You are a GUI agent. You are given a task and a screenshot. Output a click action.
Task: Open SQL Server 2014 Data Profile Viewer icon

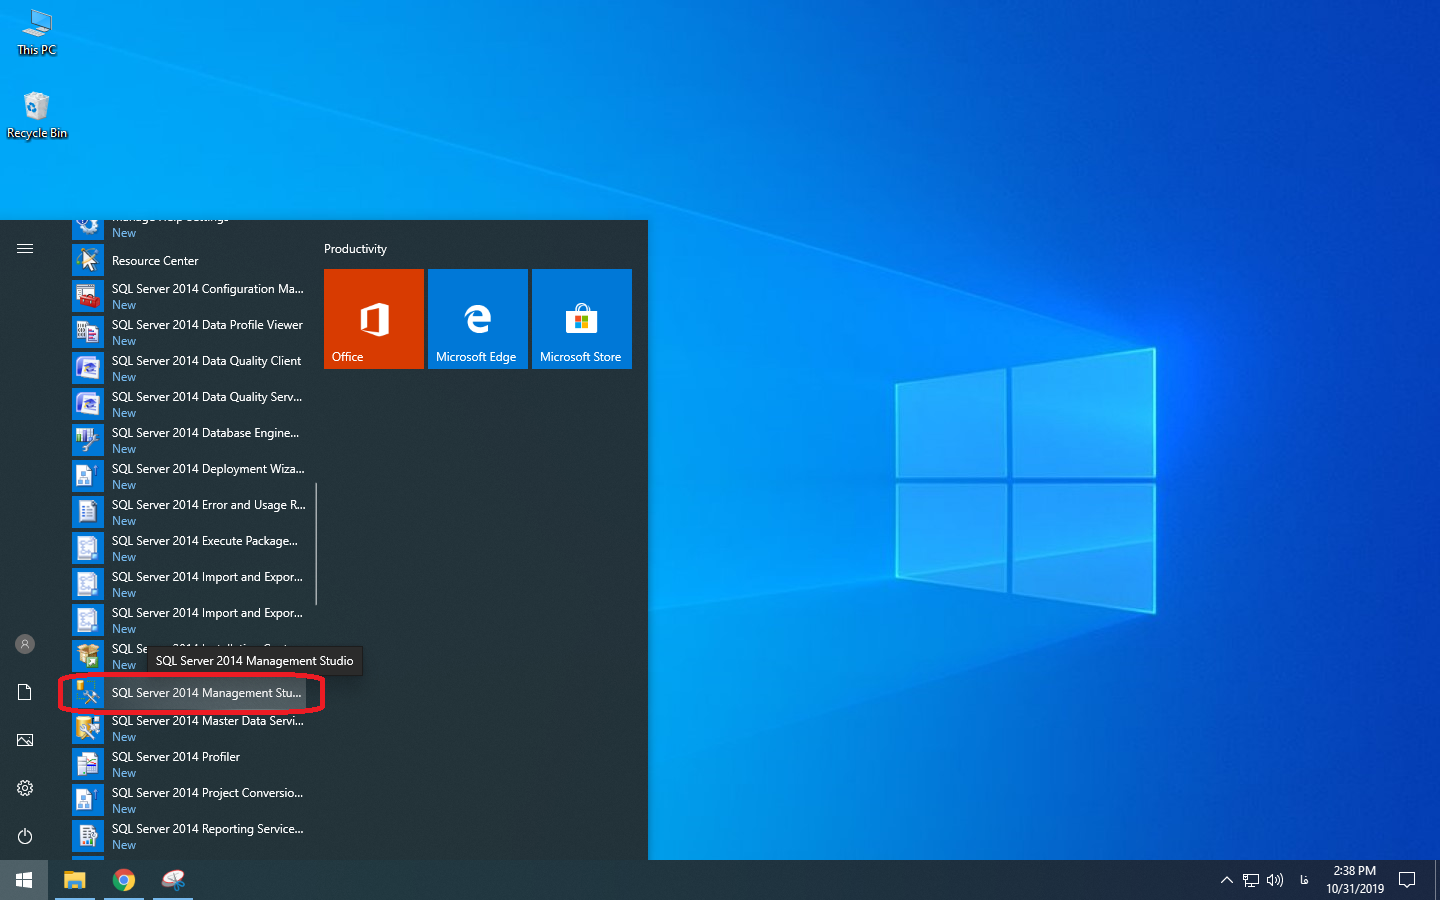88,332
